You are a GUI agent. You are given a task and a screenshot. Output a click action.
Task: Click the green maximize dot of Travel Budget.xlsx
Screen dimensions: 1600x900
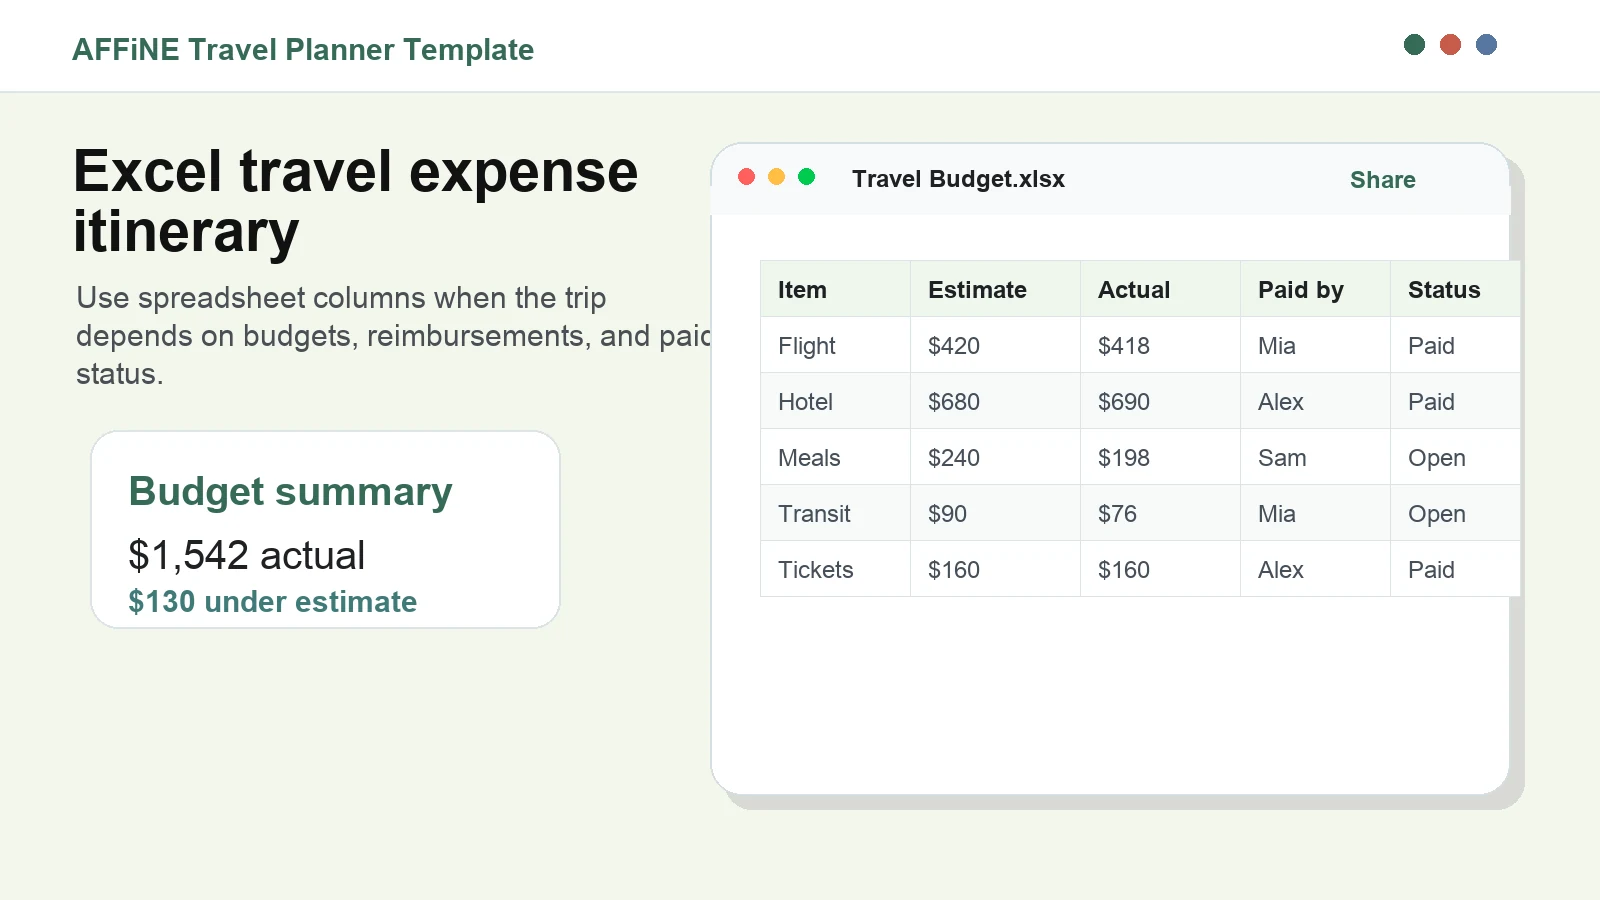[x=806, y=177]
